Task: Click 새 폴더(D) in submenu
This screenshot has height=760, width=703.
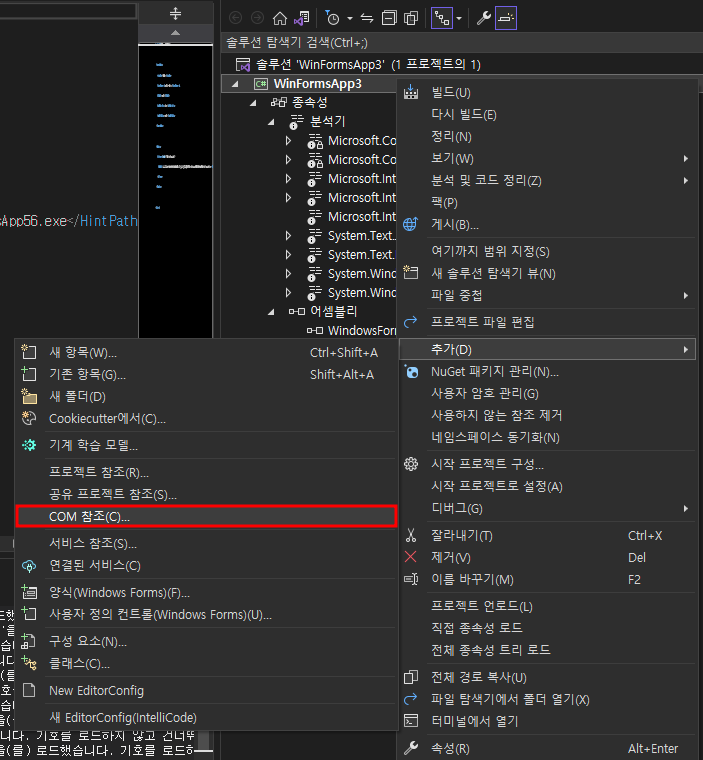Action: point(206,396)
